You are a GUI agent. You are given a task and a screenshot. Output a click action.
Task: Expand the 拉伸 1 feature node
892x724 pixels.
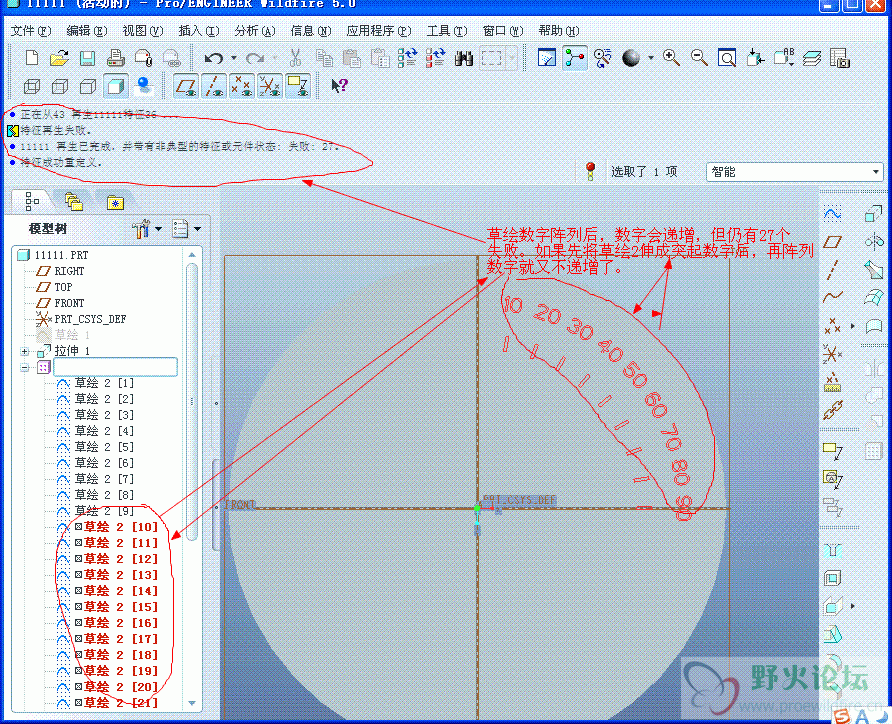24,351
